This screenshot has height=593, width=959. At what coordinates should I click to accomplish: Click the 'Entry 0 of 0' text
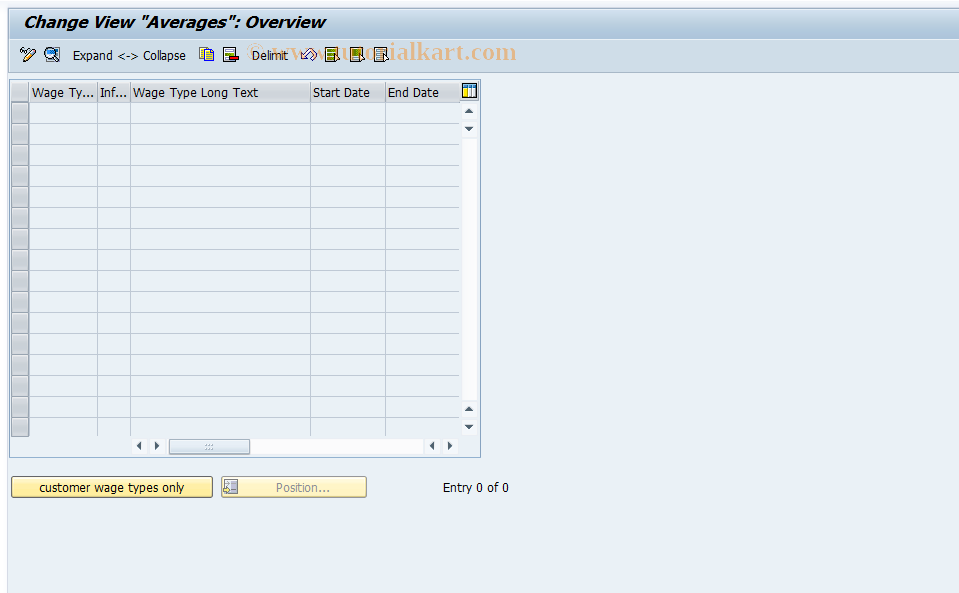click(476, 488)
